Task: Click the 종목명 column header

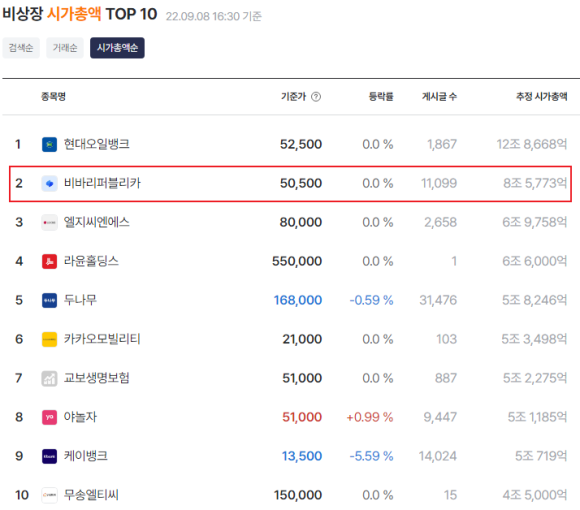Action: pyautogui.click(x=53, y=97)
